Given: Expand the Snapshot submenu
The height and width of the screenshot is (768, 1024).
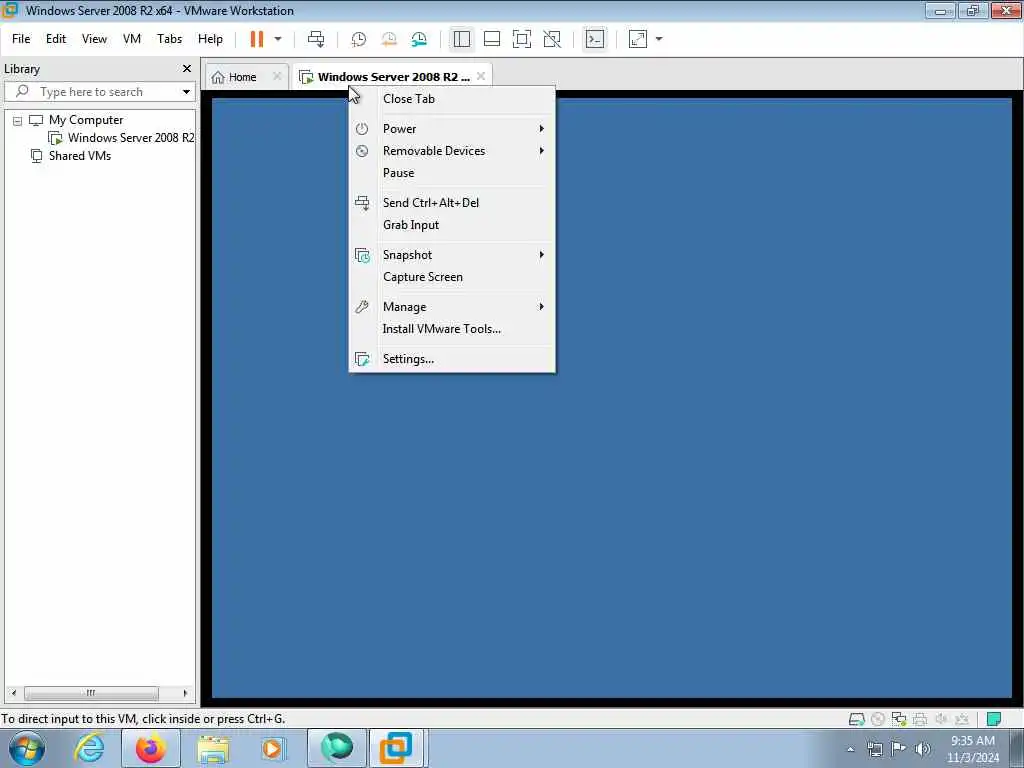Looking at the screenshot, I should point(452,255).
